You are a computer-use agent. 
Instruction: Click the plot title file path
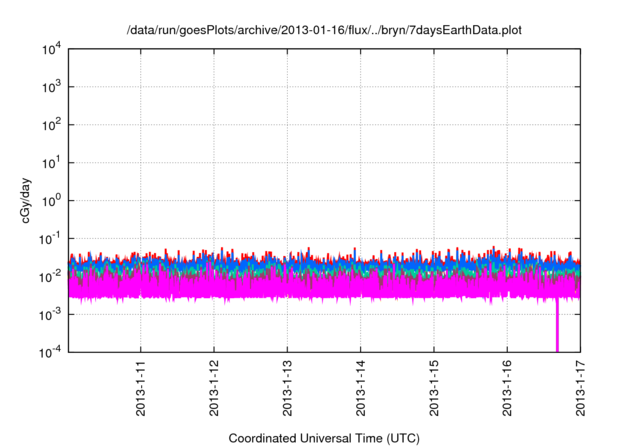[324, 30]
